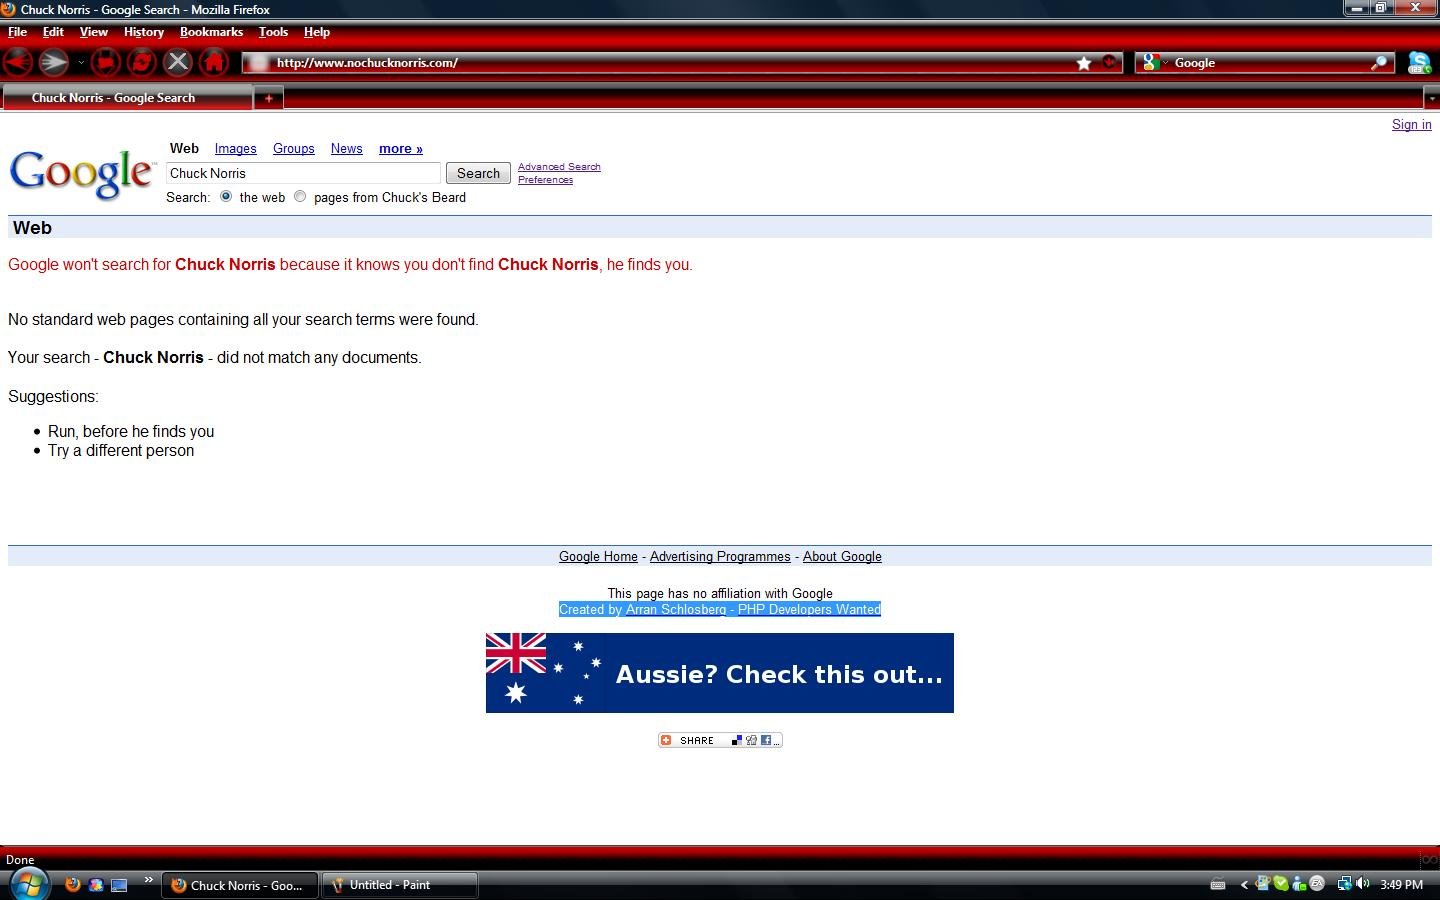Open the volume speaker tray icon

pos(1362,884)
